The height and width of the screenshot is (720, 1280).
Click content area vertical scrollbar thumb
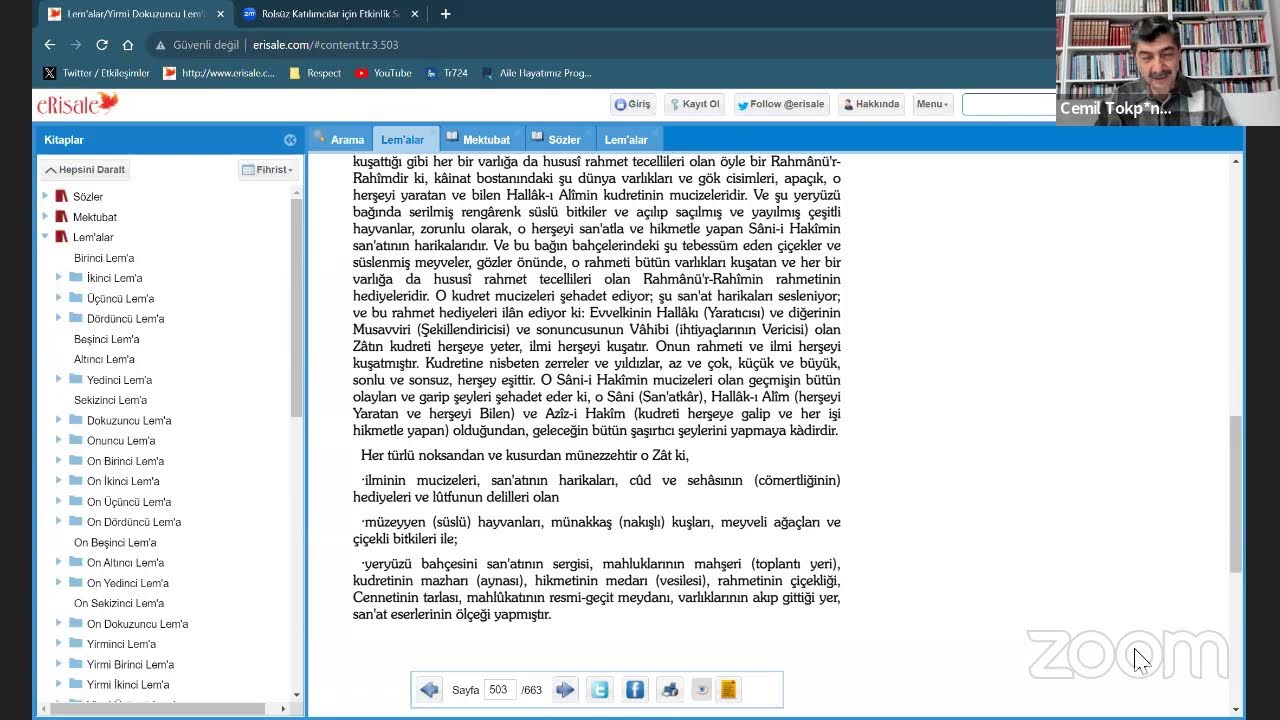click(1236, 493)
